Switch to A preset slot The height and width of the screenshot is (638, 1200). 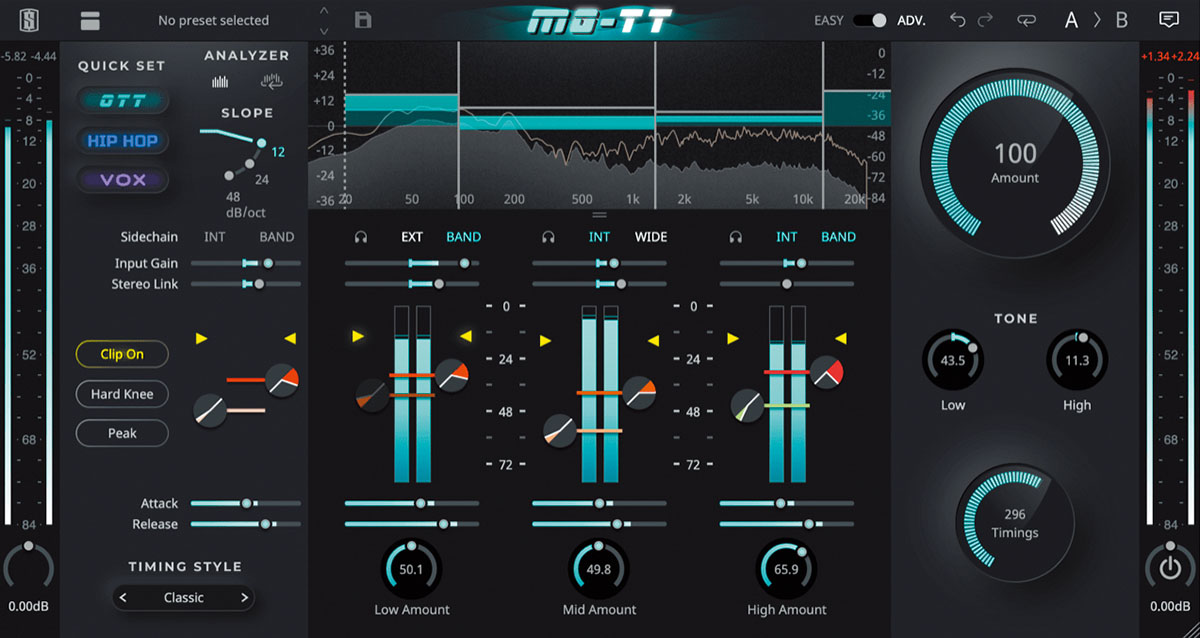pos(1071,20)
